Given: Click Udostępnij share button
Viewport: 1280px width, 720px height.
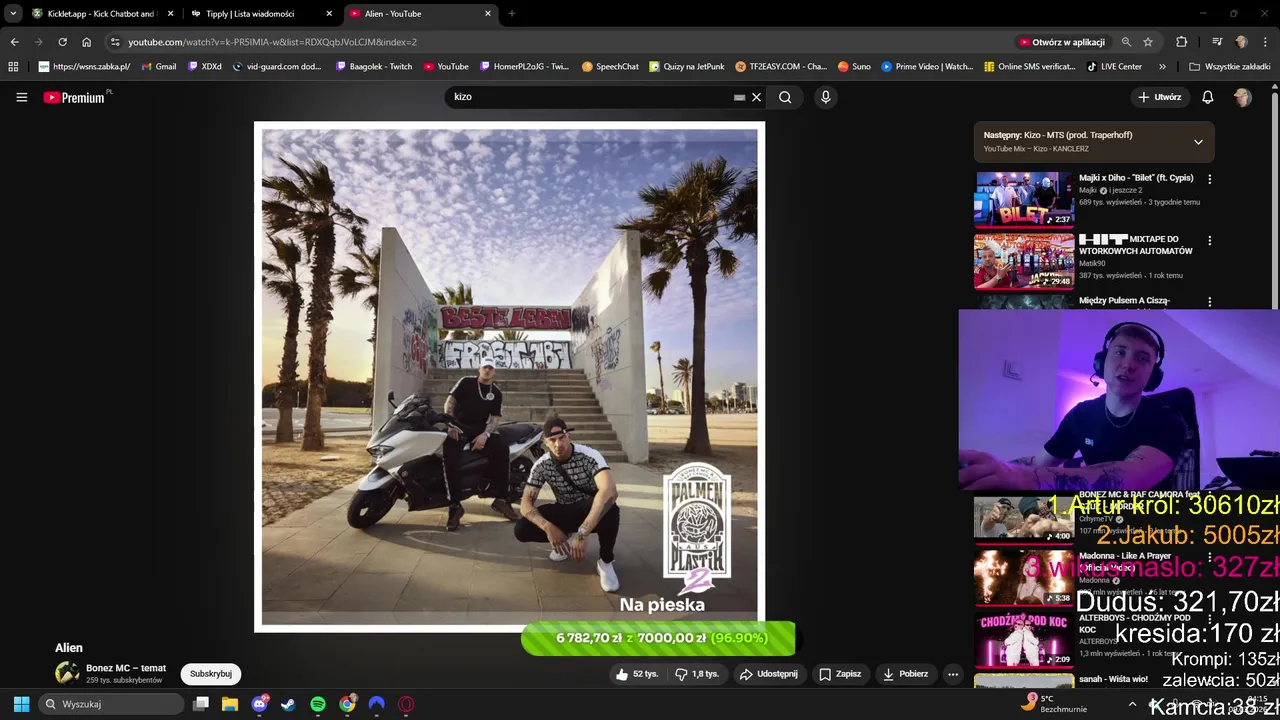Looking at the screenshot, I should coord(768,674).
